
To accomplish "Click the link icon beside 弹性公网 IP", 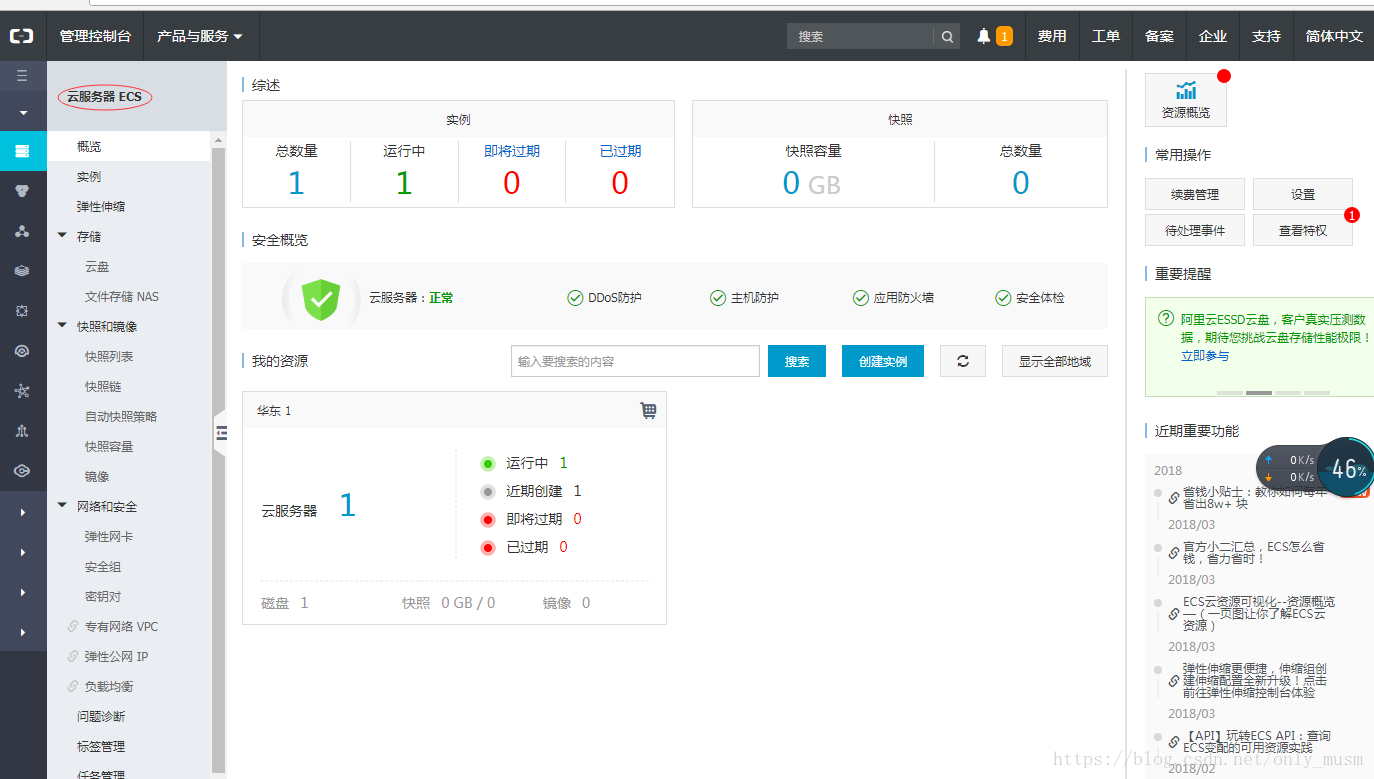I will (x=72, y=657).
